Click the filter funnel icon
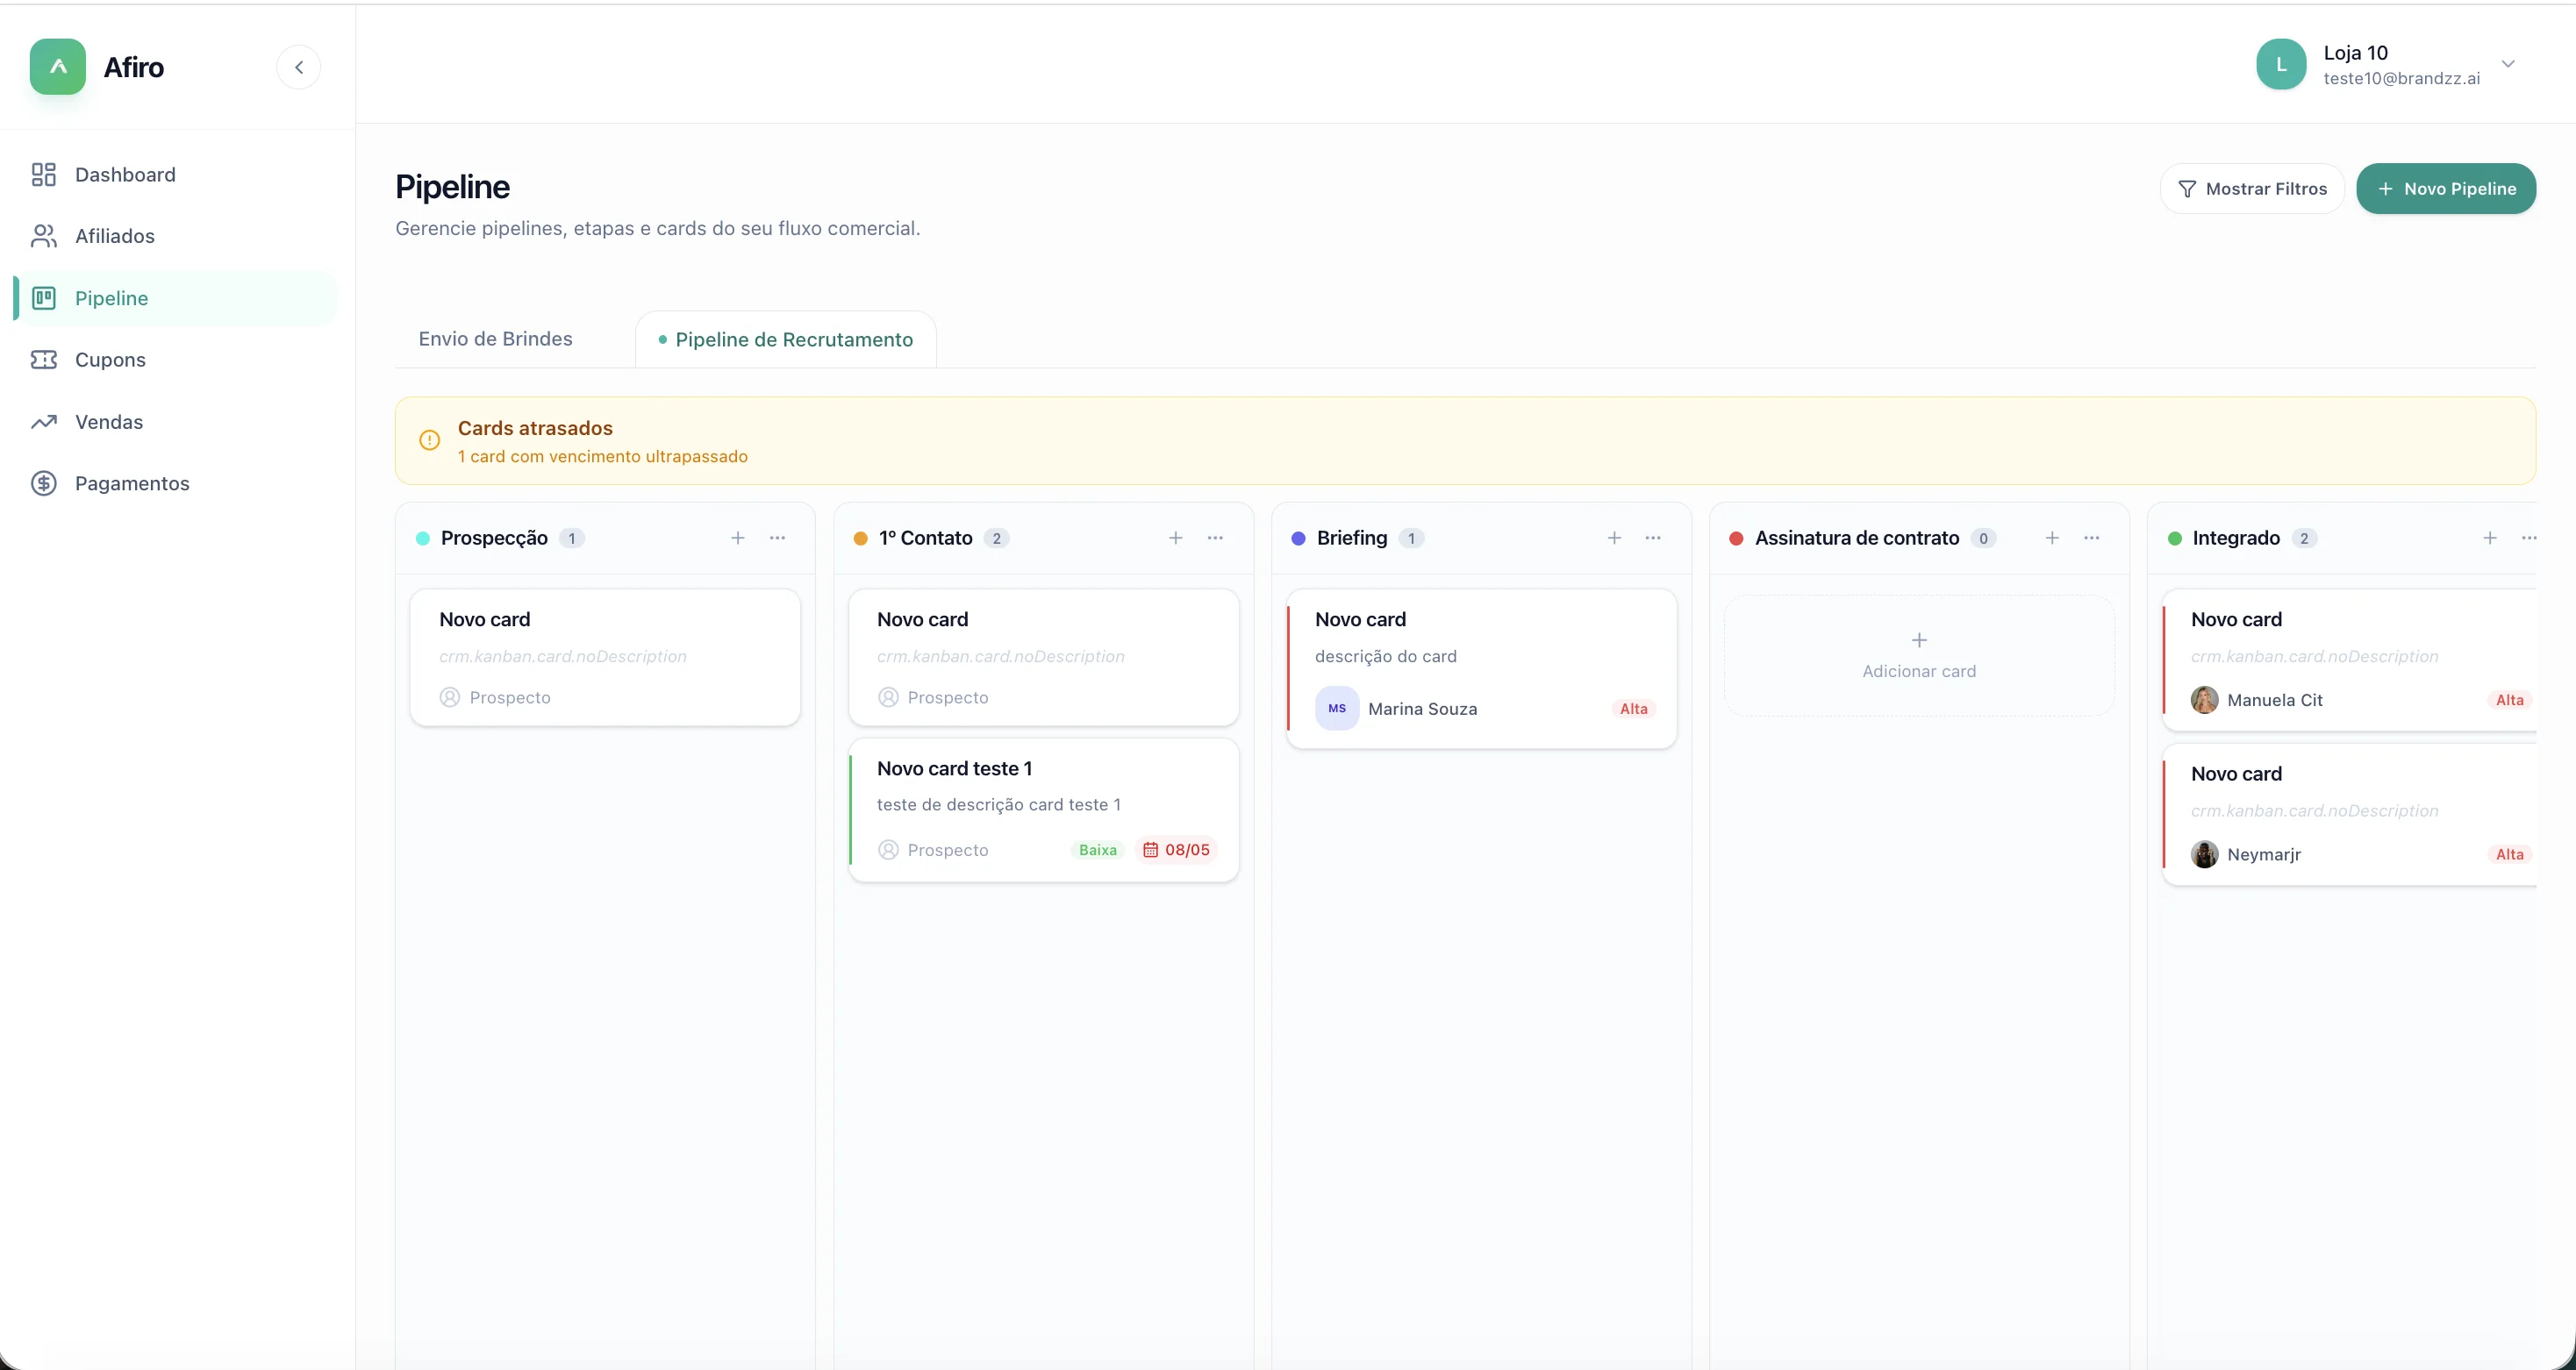The height and width of the screenshot is (1370, 2576). 2187,189
